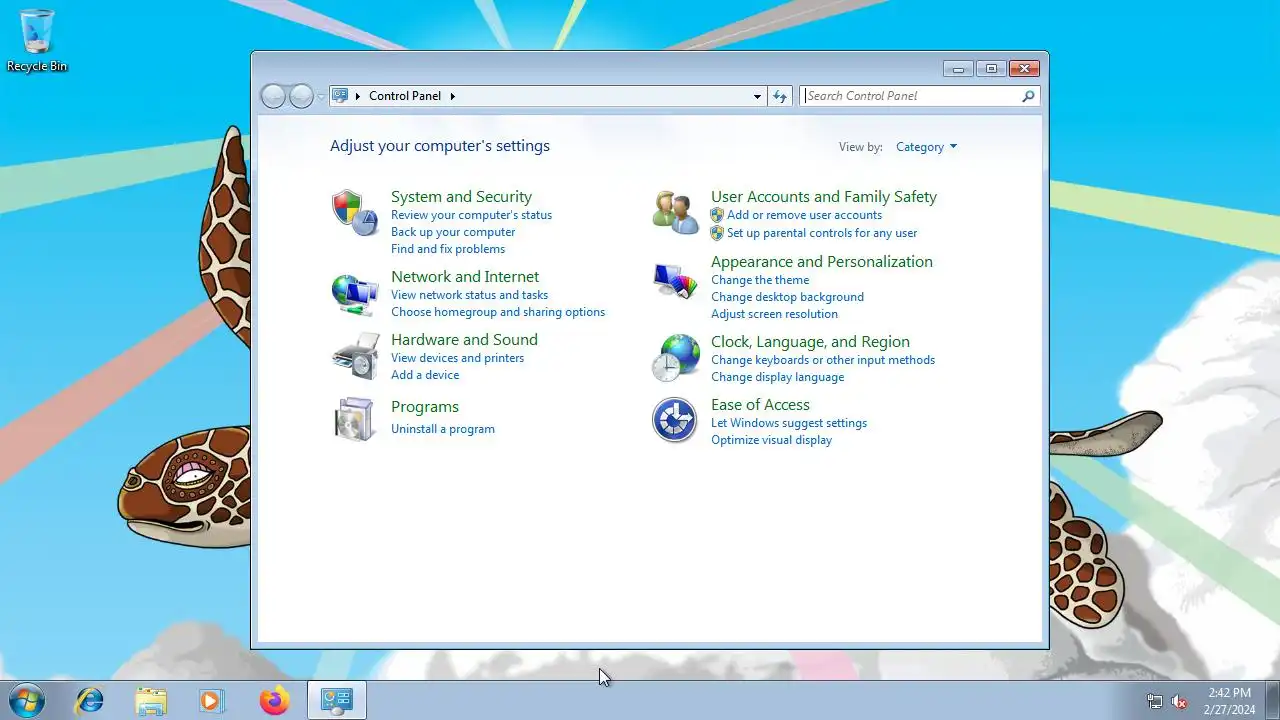1280x720 pixels.
Task: Open the Ease of Access heading
Action: point(760,405)
